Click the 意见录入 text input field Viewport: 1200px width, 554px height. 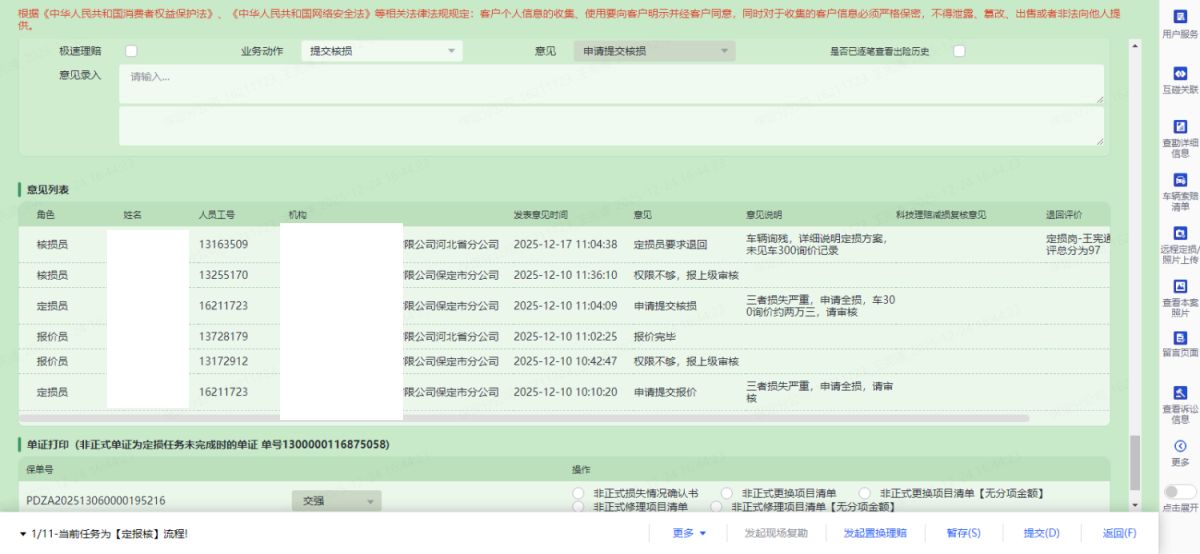coord(610,84)
